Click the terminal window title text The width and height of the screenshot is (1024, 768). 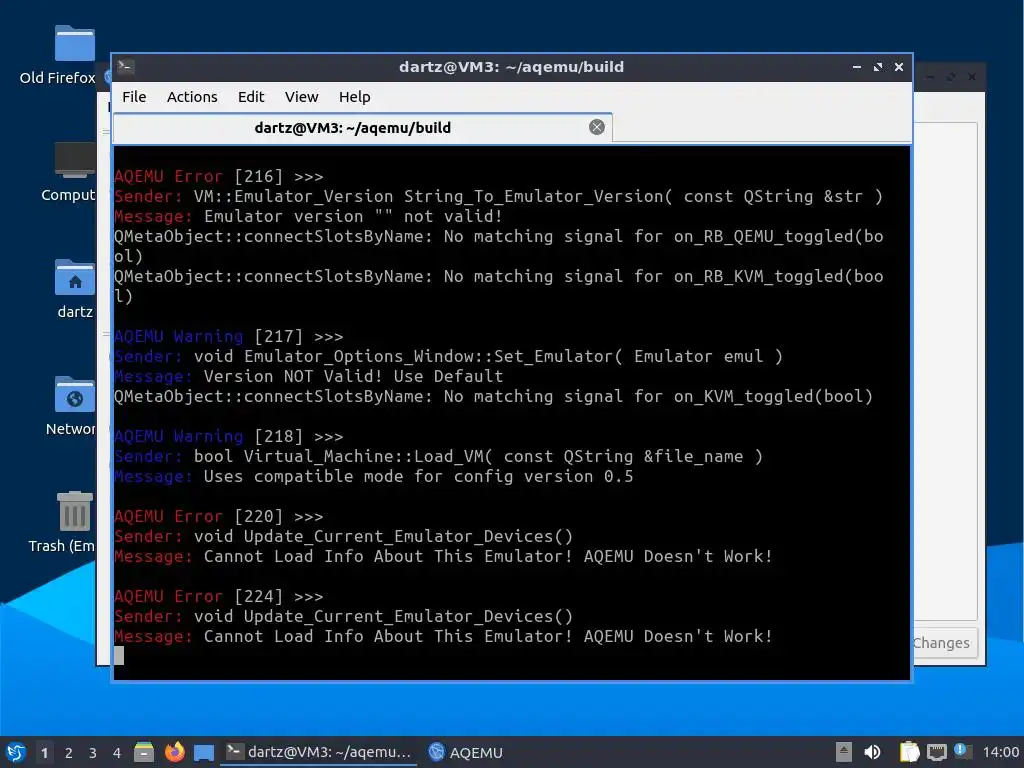(x=511, y=67)
